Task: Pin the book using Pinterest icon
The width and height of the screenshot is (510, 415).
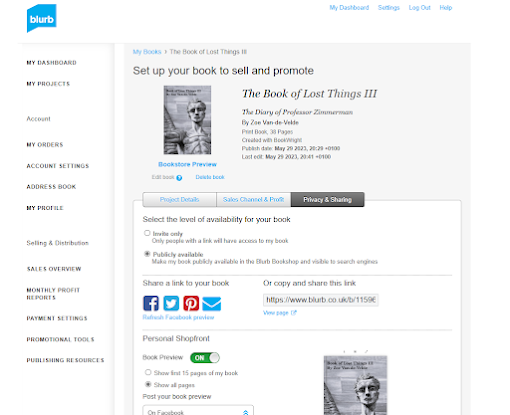Action: (x=191, y=303)
